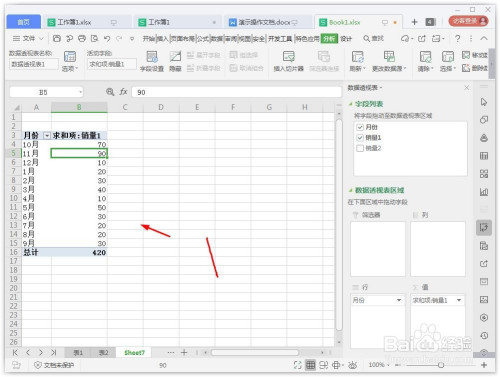Image resolution: width=500 pixels, height=377 pixels.
Task: Click the Undo arrow icon
Action: (x=107, y=39)
